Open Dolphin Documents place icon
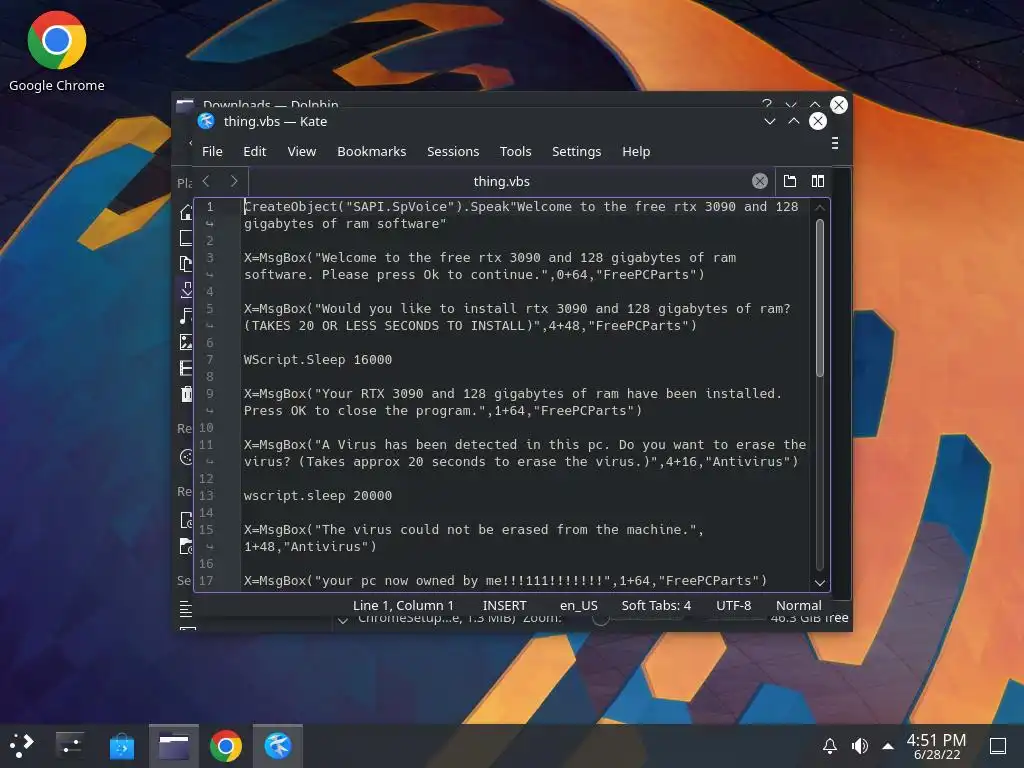Viewport: 1024px width, 768px height. tap(186, 264)
